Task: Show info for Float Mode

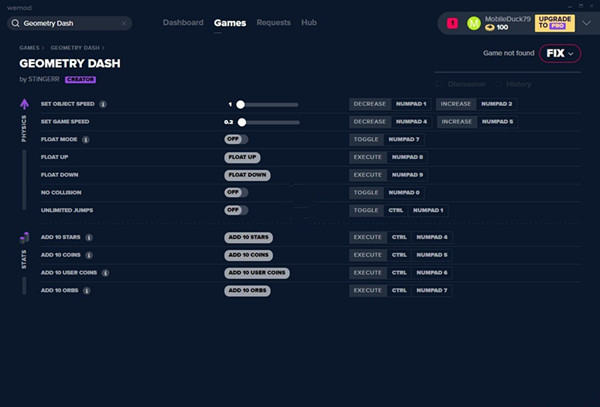Action: tap(86, 140)
